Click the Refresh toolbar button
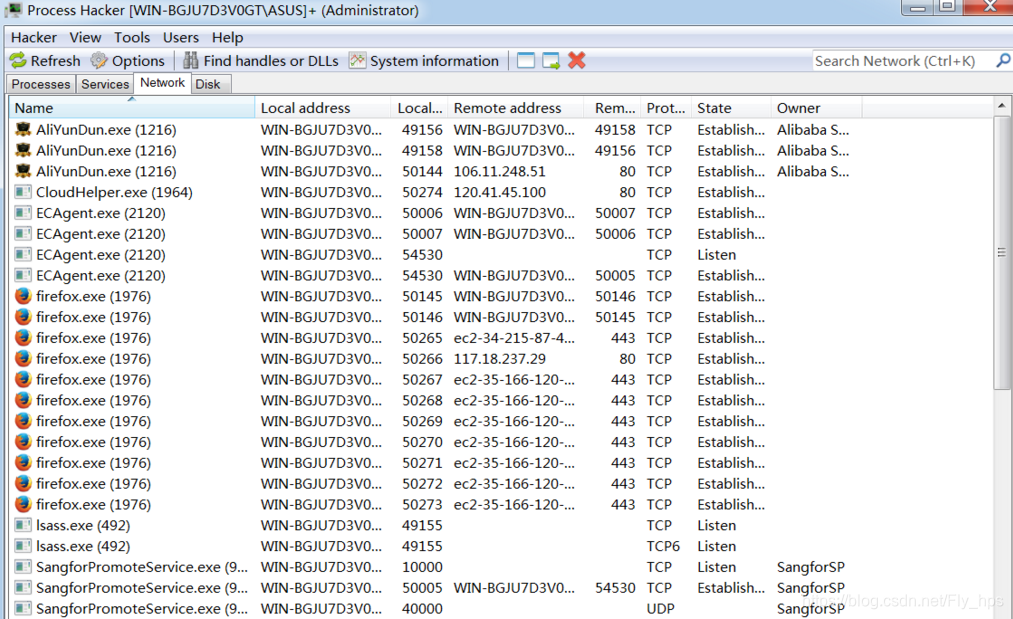 (x=45, y=61)
